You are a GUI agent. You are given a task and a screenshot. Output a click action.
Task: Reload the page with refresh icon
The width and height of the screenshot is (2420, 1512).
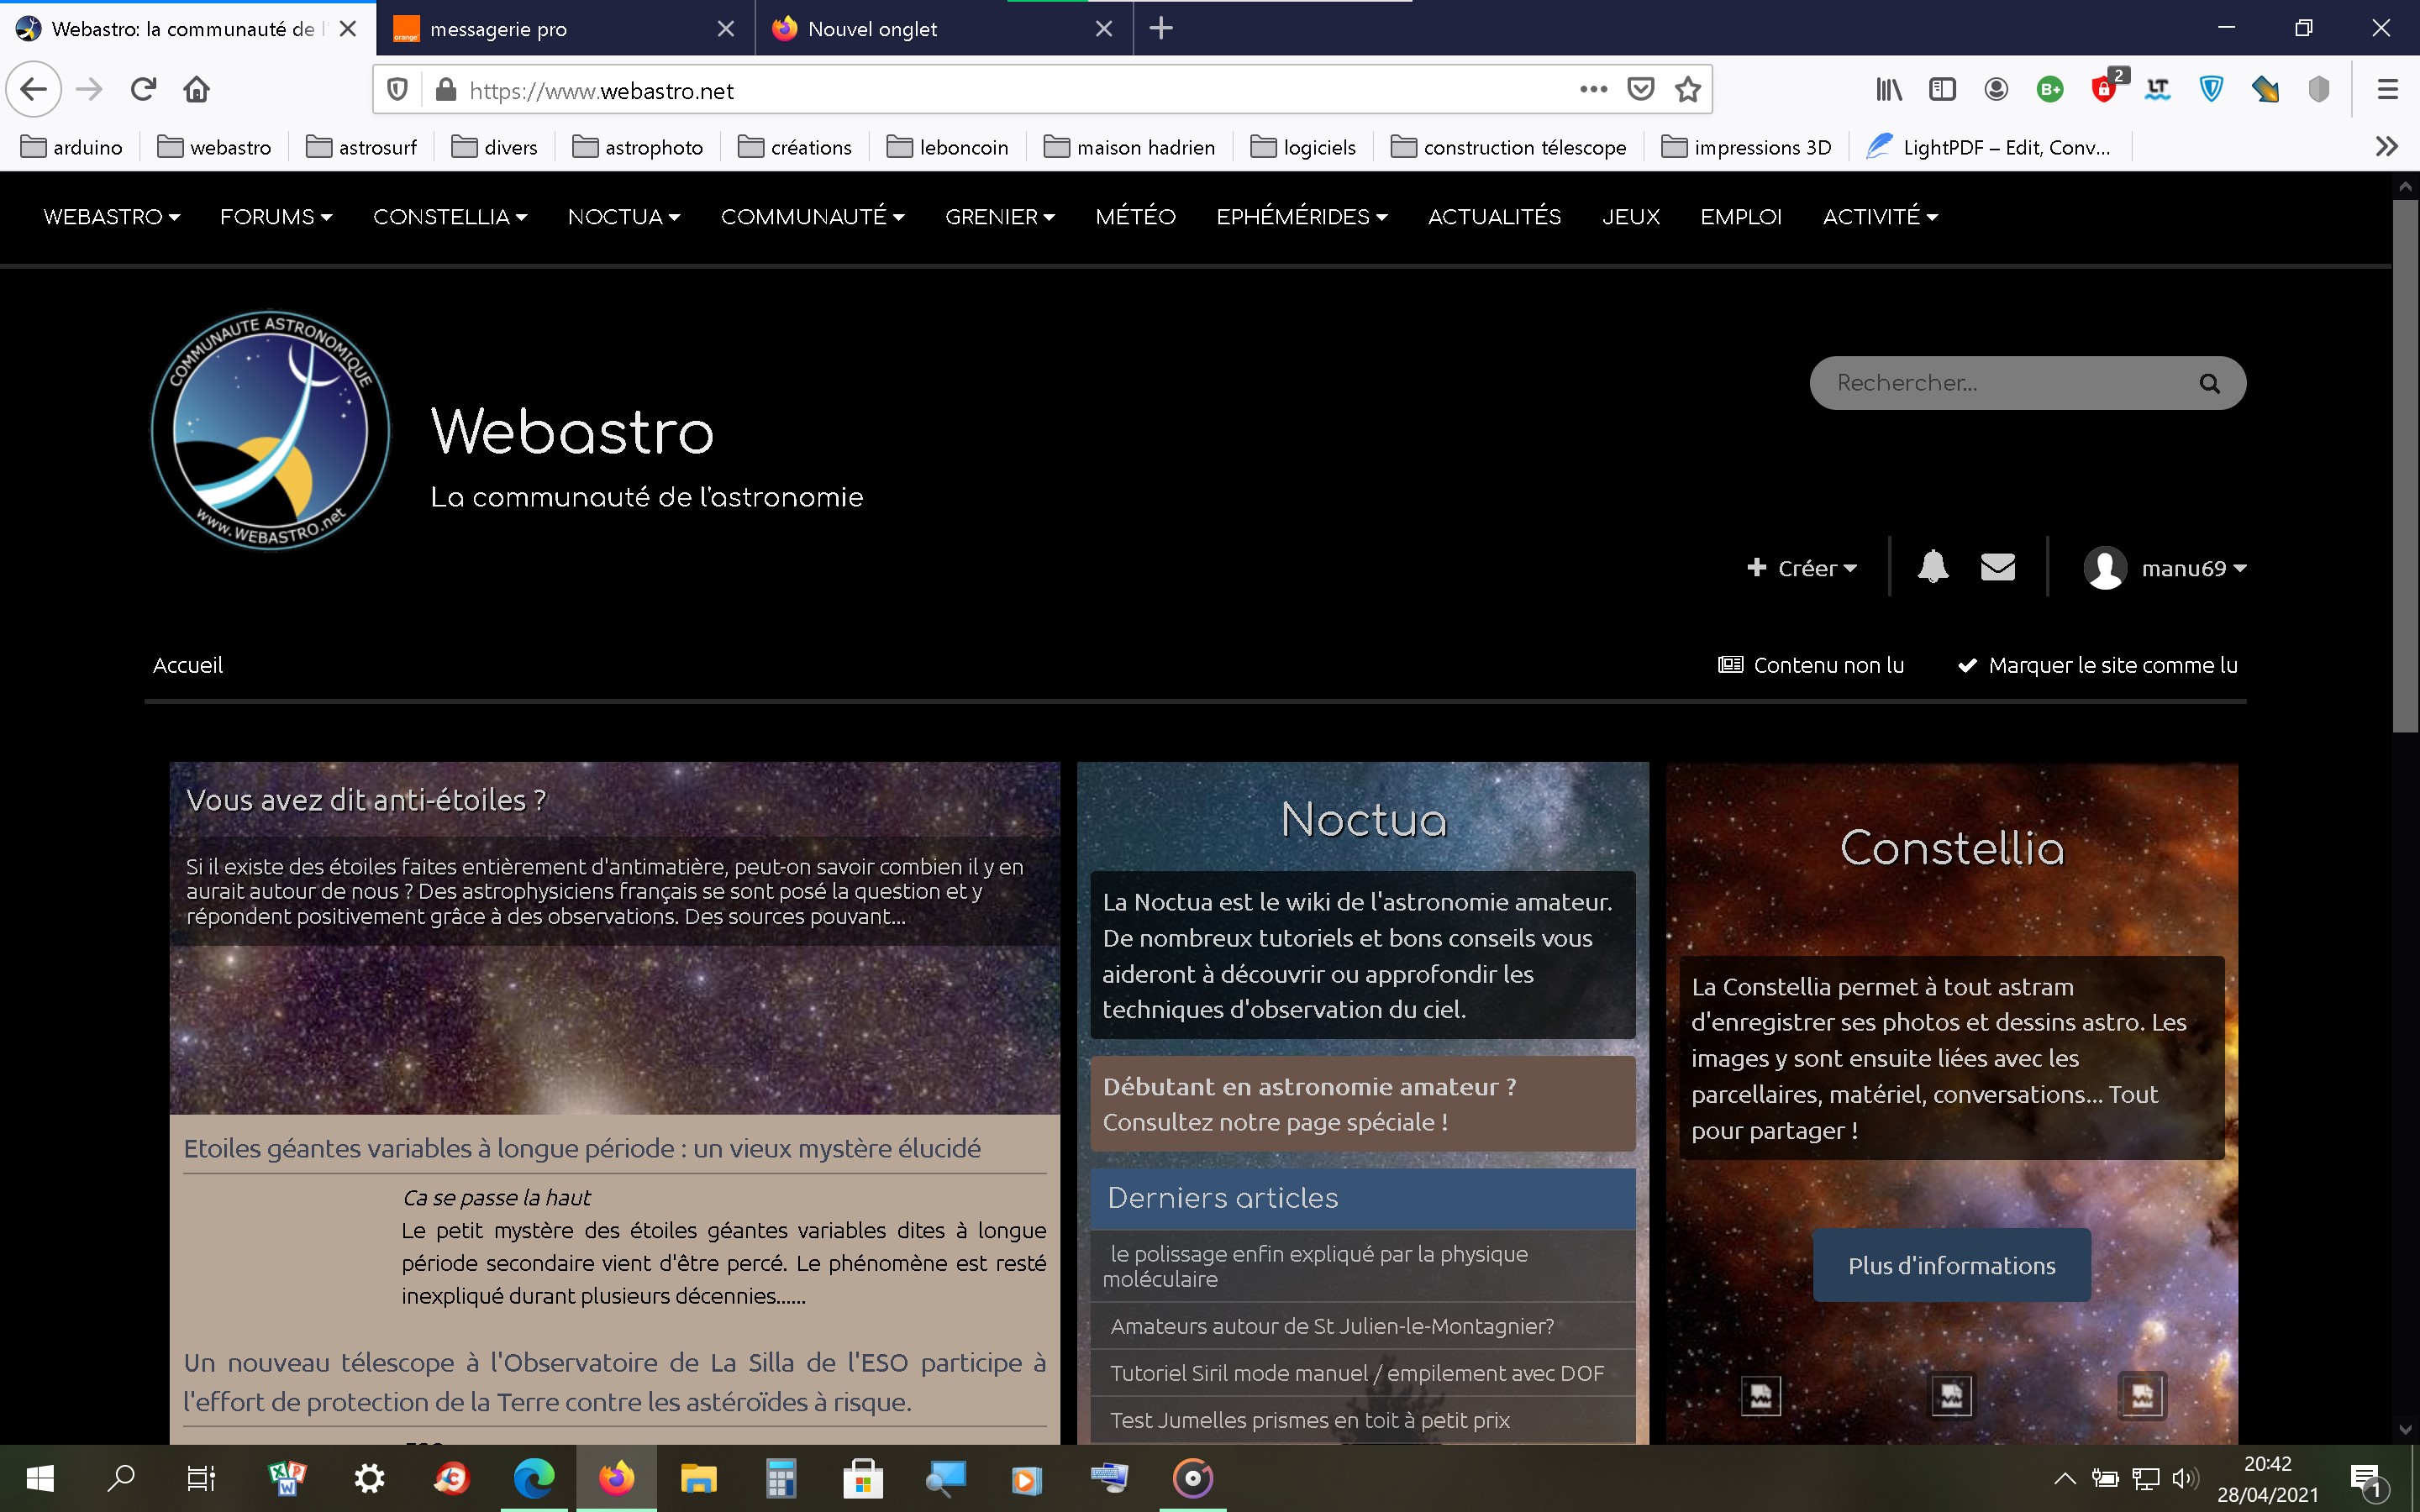click(144, 90)
